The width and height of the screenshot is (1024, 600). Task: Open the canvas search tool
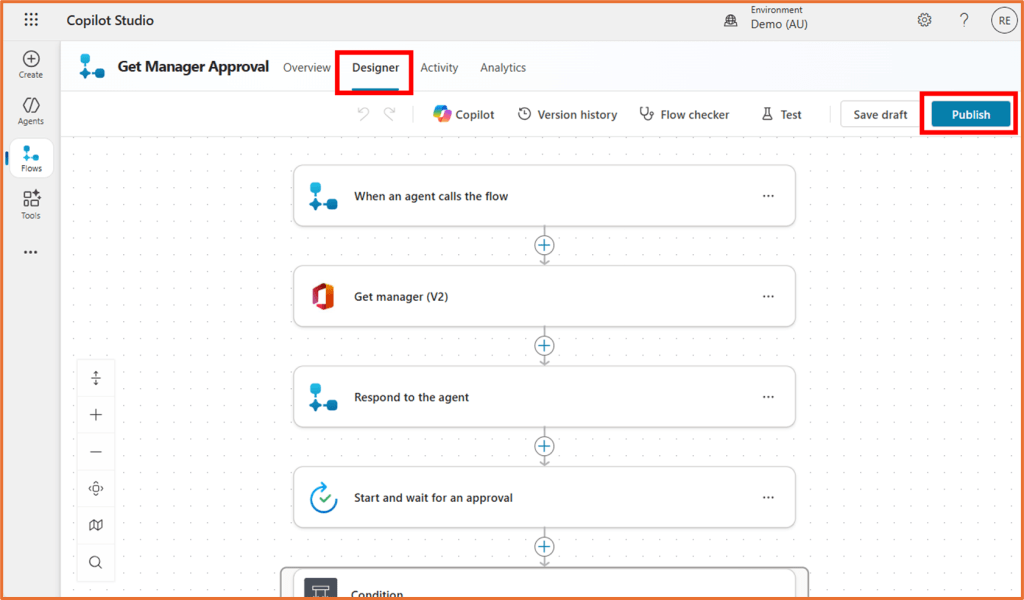(x=95, y=561)
